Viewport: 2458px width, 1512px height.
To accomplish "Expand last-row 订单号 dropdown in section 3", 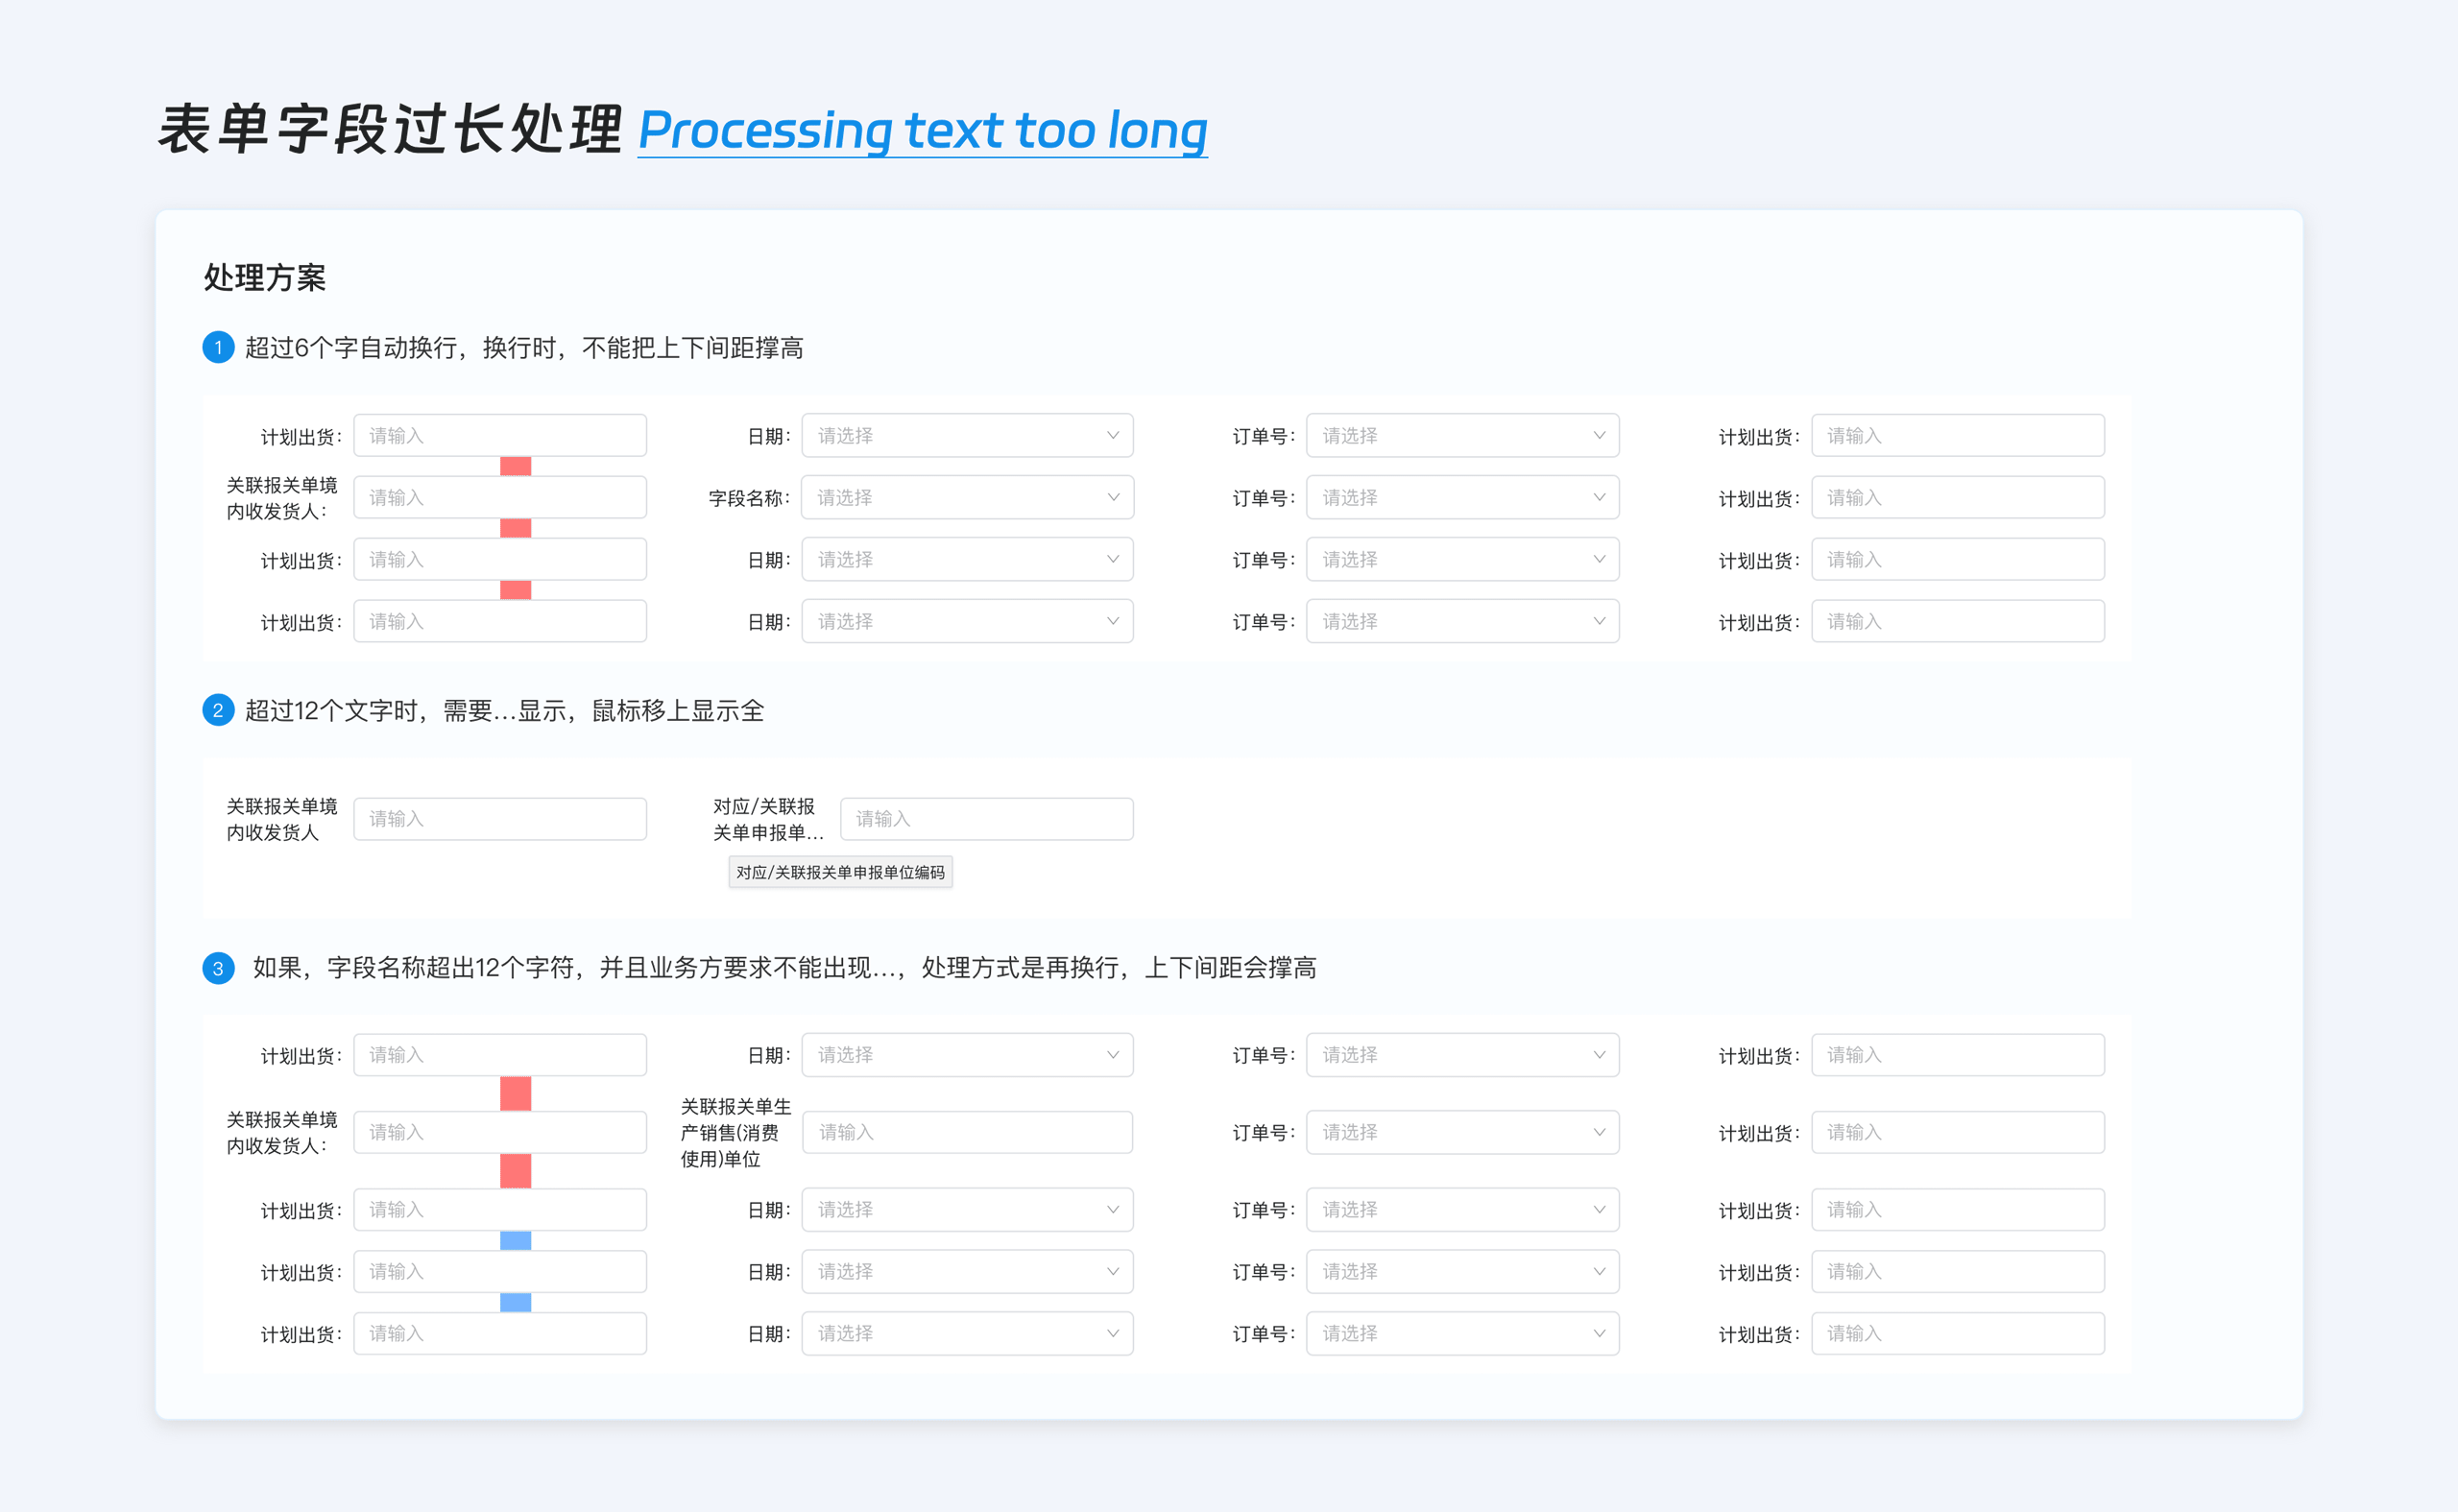I will [x=1462, y=1334].
